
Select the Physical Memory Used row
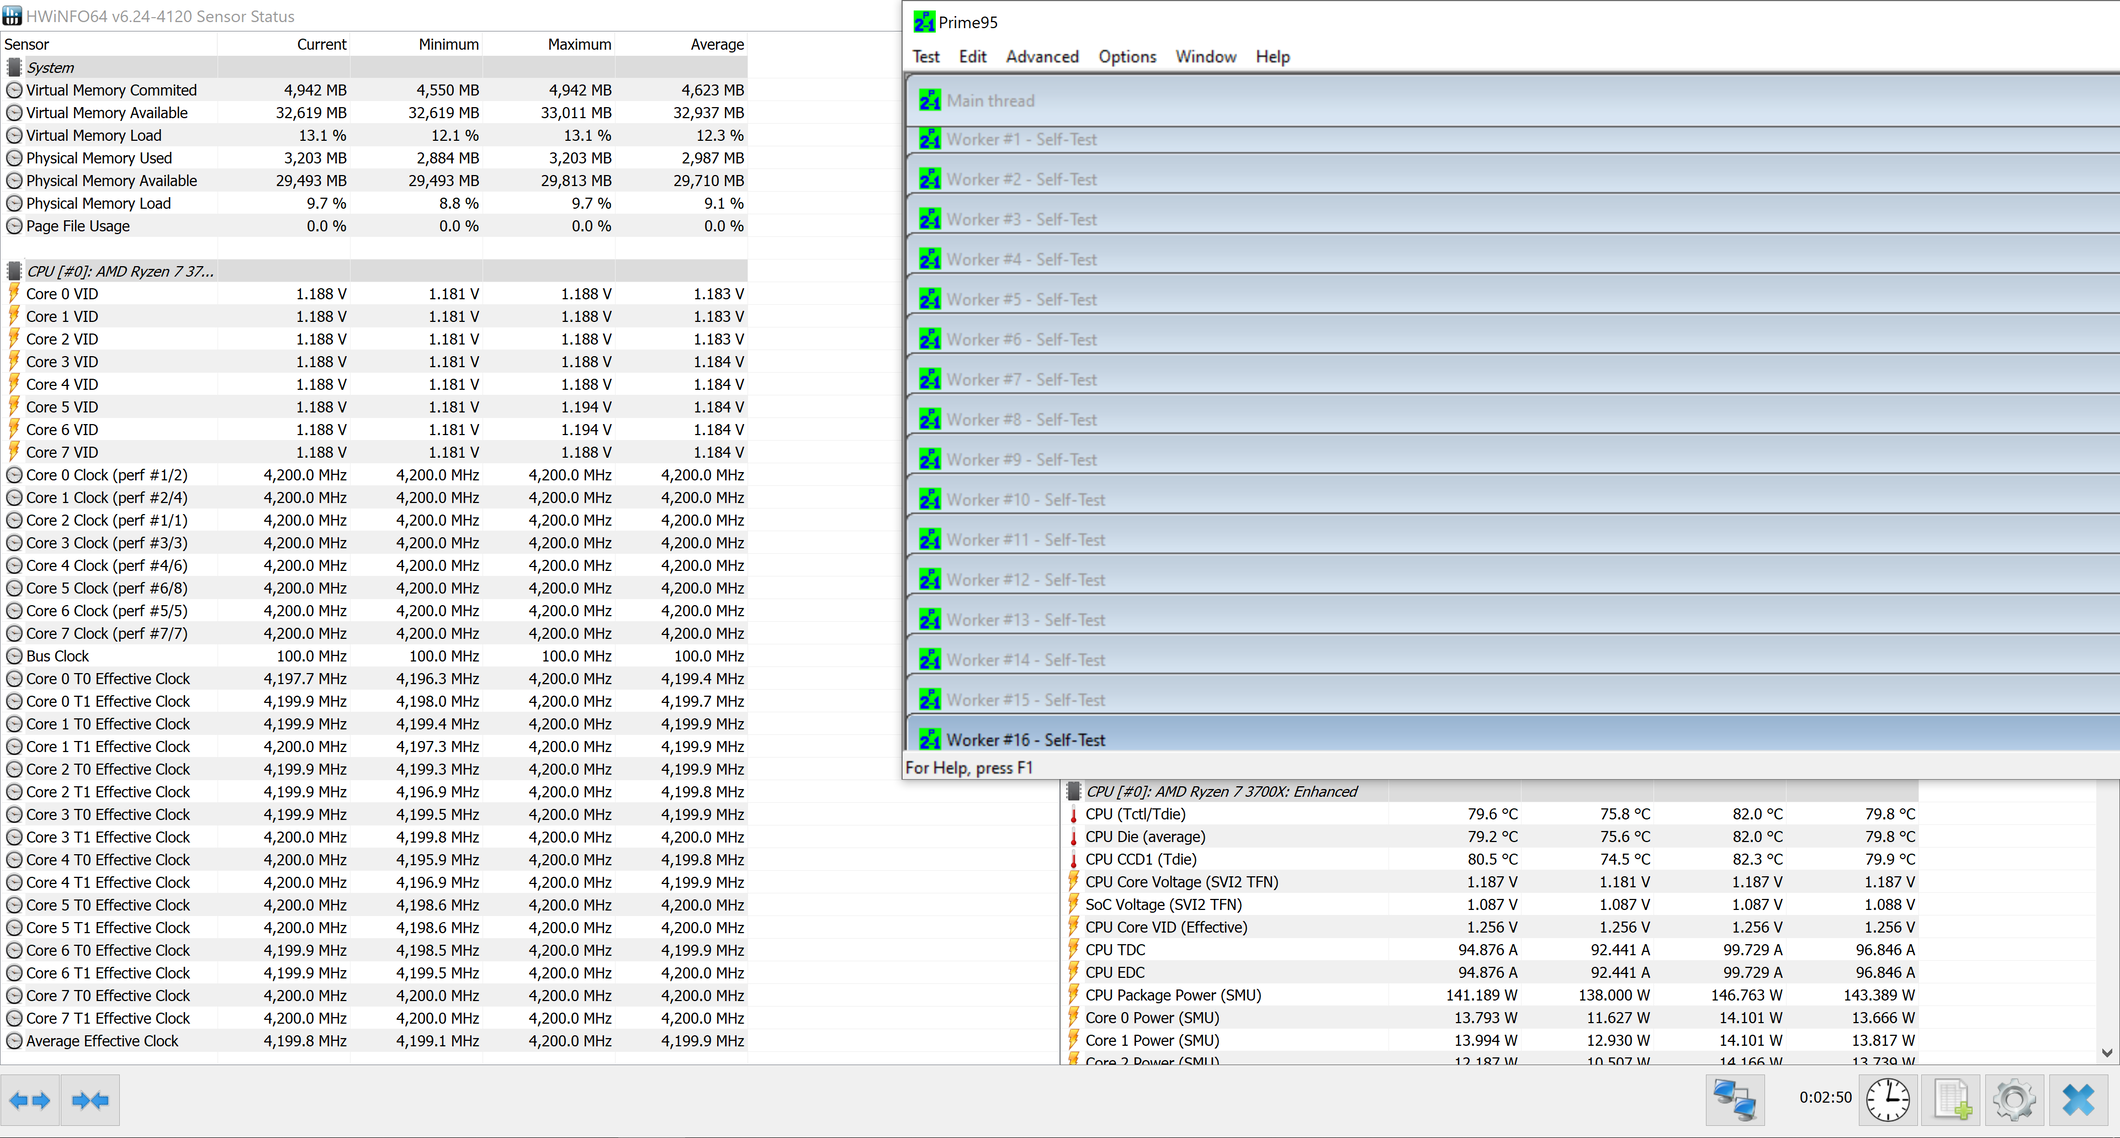pos(374,158)
